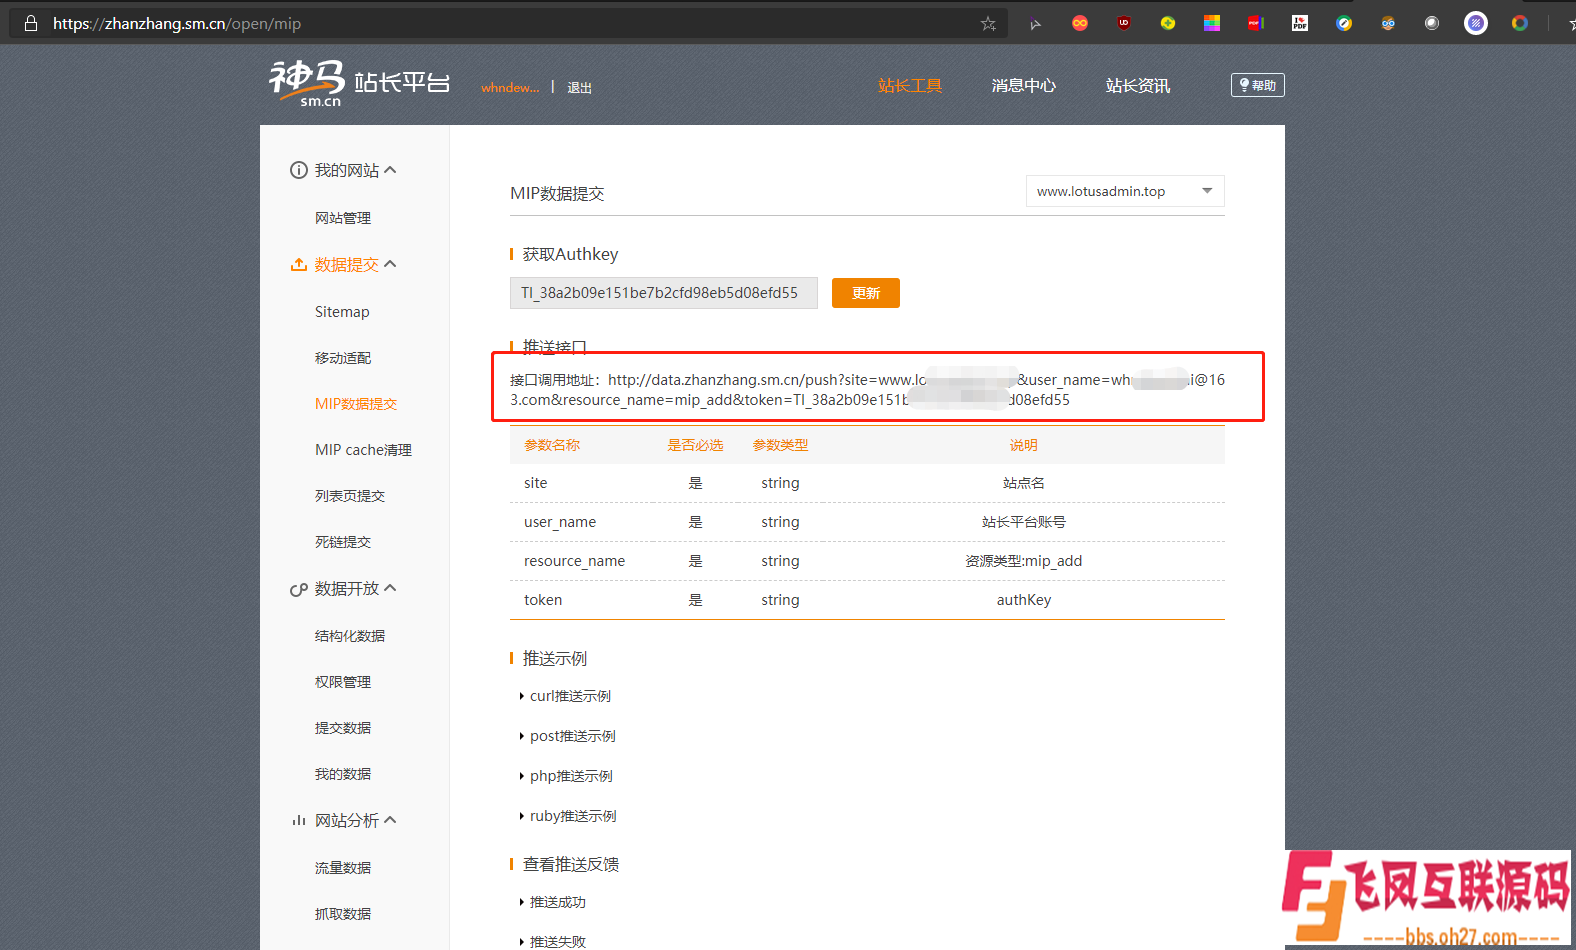Open the I Love PDF extension
1576x950 pixels.
coord(1300,23)
